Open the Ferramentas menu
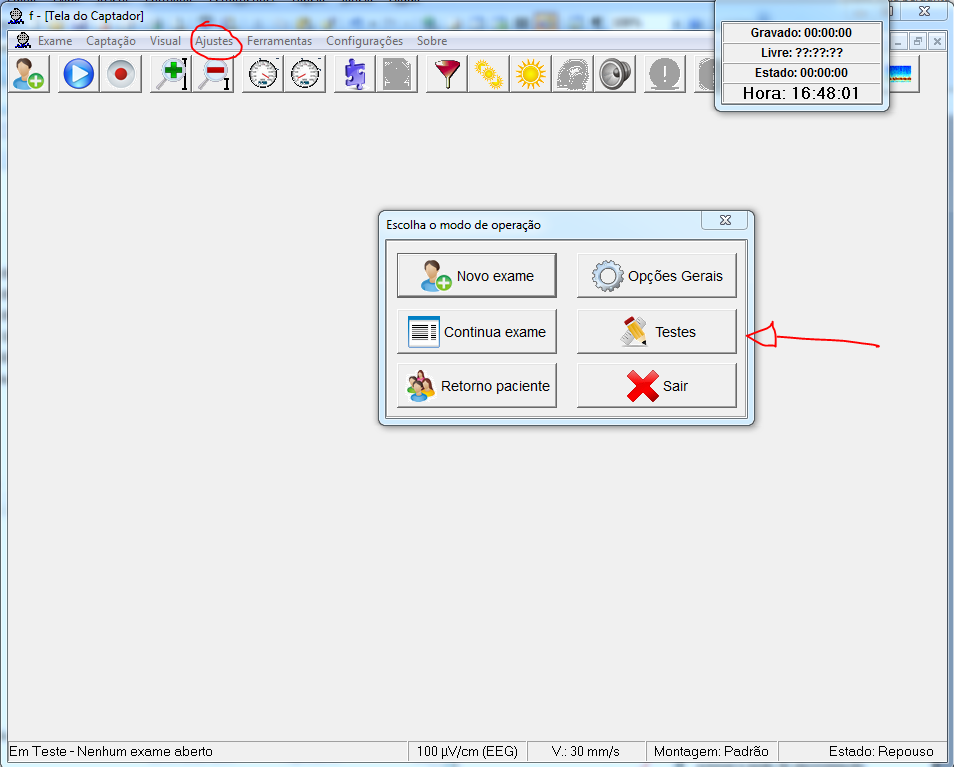954x767 pixels. pos(279,41)
